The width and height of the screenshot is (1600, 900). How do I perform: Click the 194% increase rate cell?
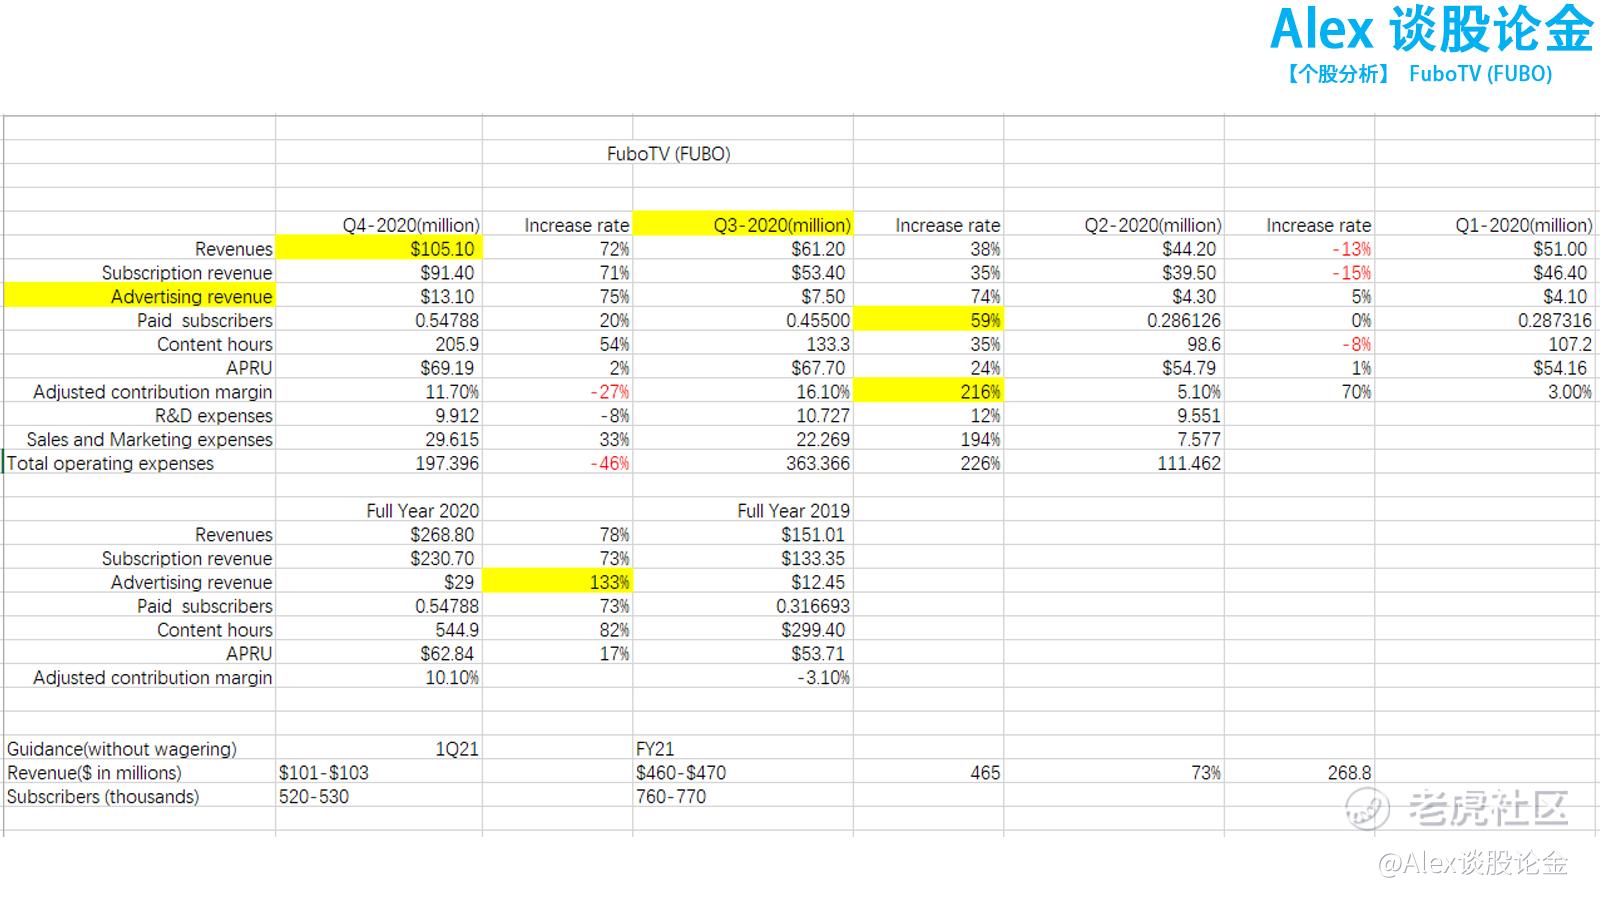pyautogui.click(x=928, y=440)
